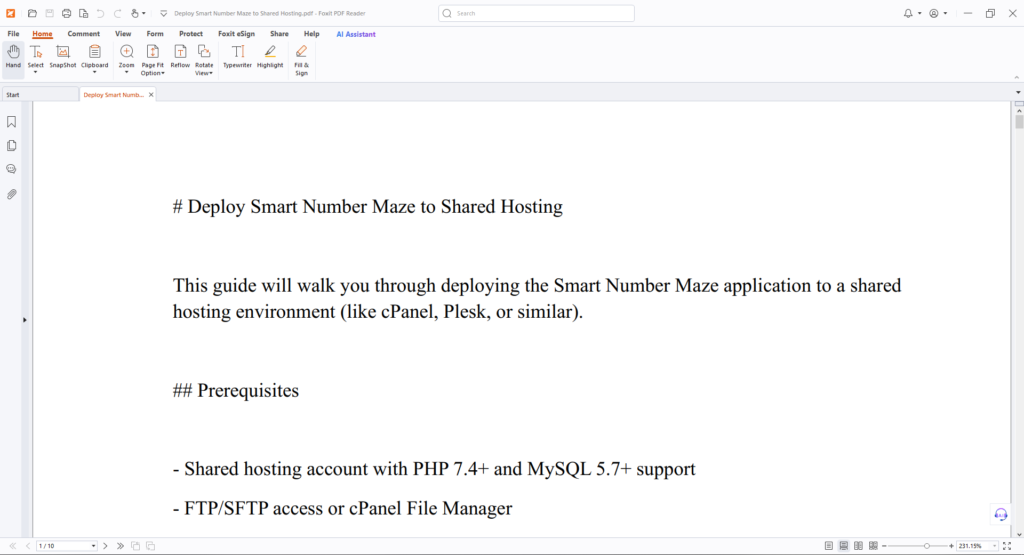The image size is (1024, 555).
Task: Choose the Highlight tool
Action: [270, 56]
